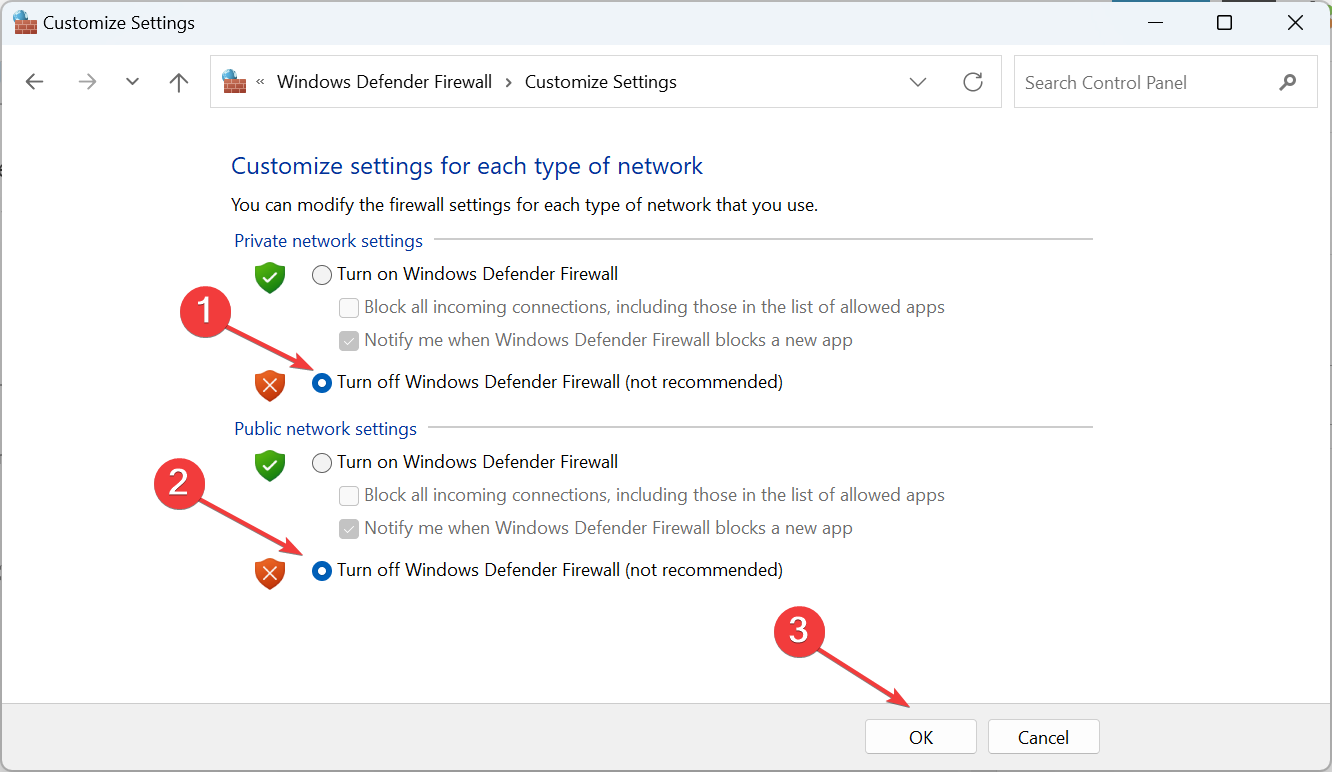Check Block all incoming connections under Public
The height and width of the screenshot is (772, 1332).
point(348,495)
